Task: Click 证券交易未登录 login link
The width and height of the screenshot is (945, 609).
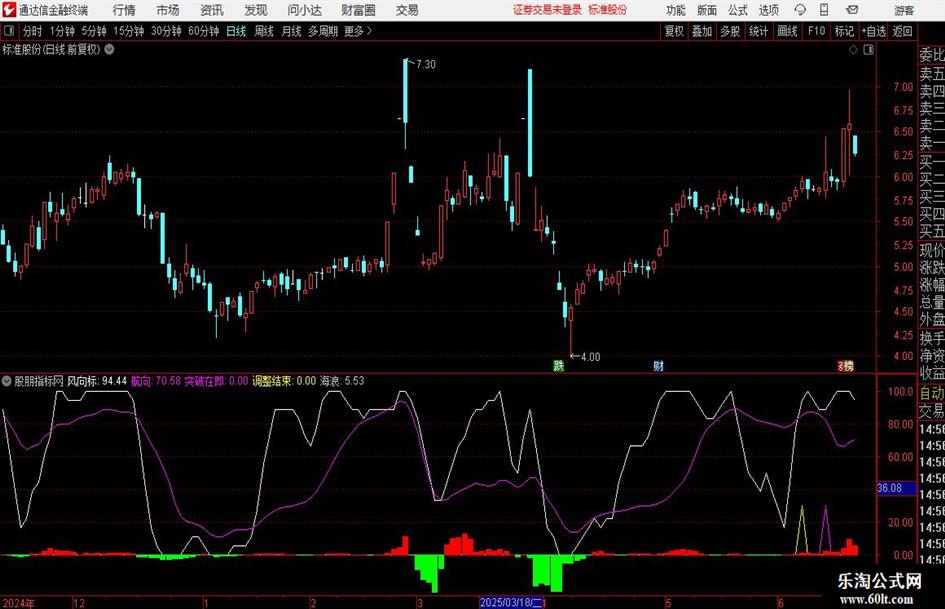Action: pyautogui.click(x=548, y=10)
